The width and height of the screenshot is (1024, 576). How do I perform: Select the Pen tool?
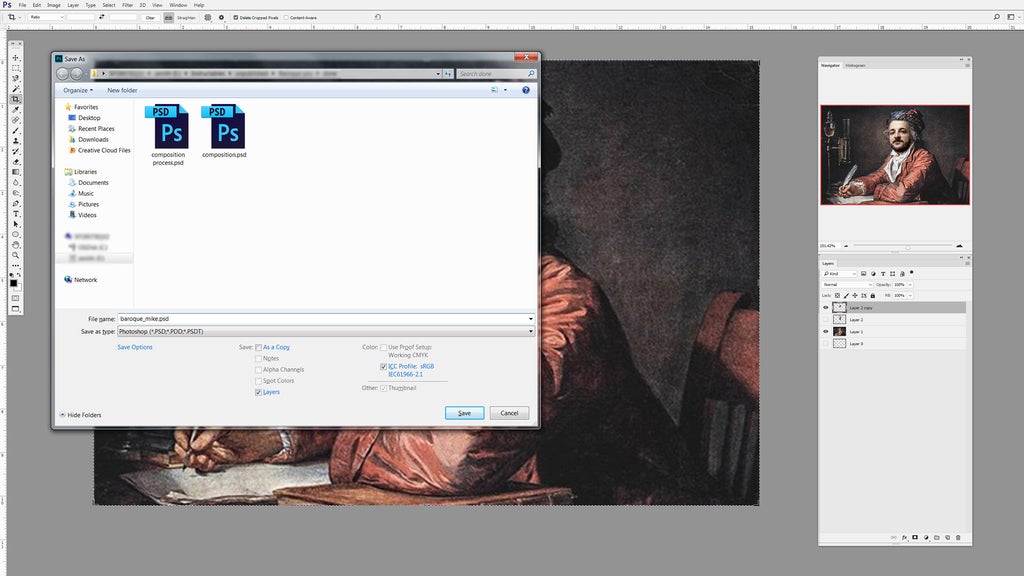click(x=16, y=204)
